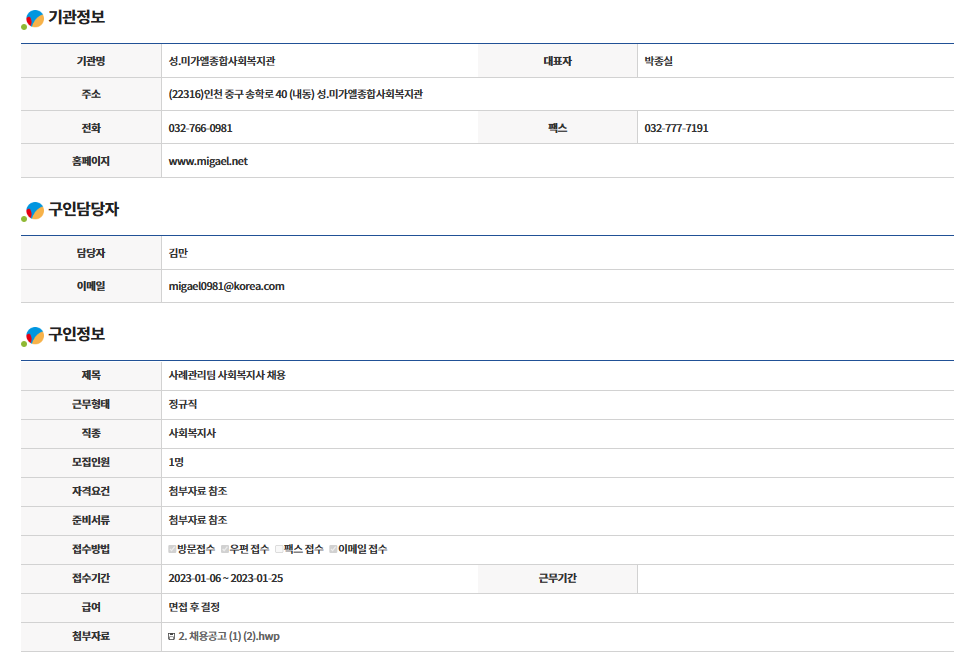Screen dimensions: 968x655
Task: Click the 기관명 label cell
Action: [x=91, y=61]
